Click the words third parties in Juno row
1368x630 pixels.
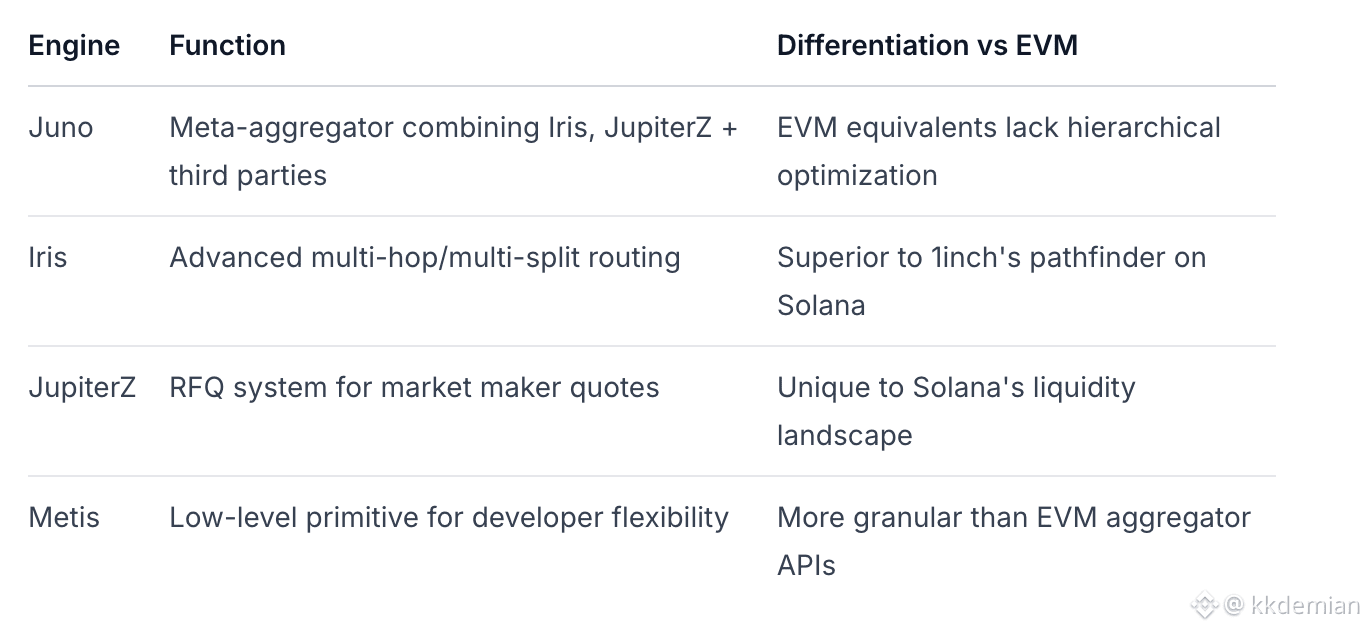[x=248, y=176]
